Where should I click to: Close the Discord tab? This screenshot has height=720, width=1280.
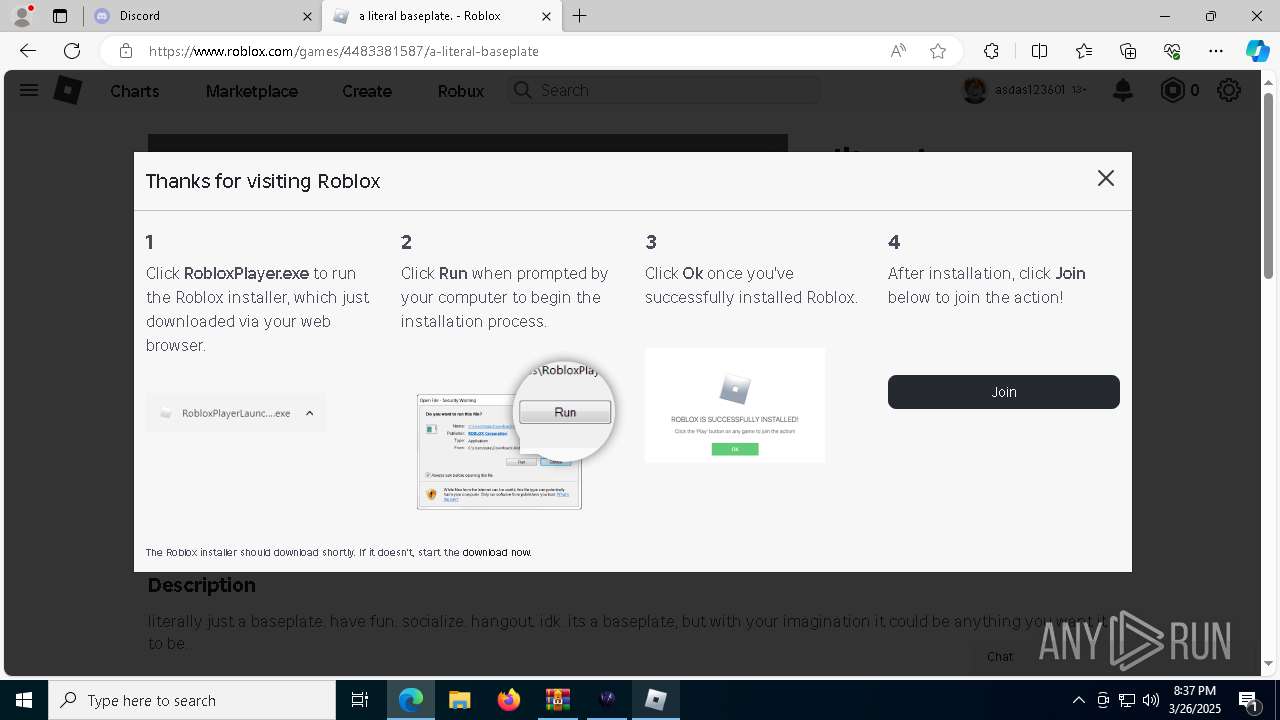(x=307, y=16)
